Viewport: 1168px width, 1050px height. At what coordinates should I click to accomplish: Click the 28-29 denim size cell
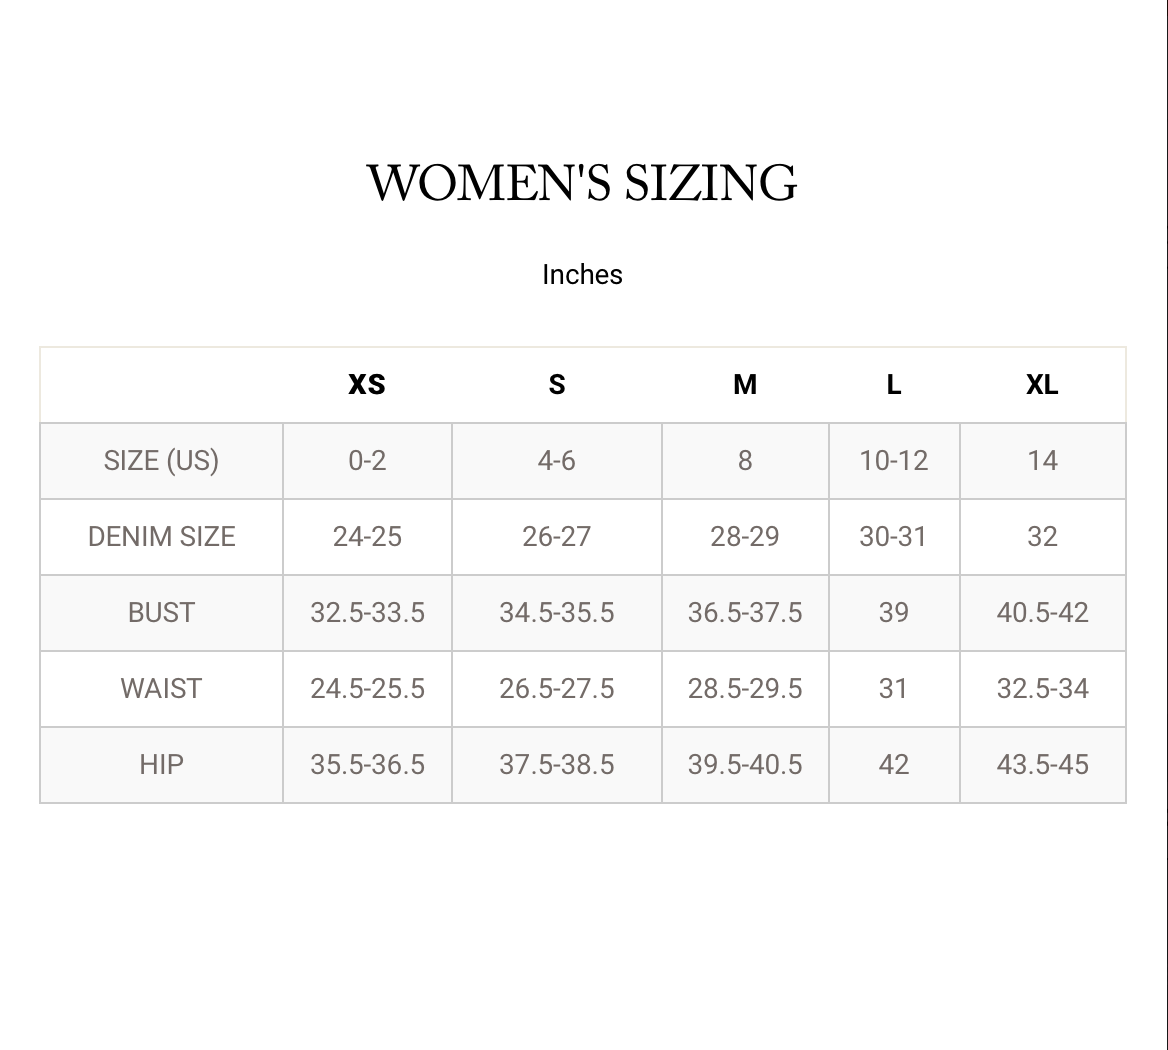(x=745, y=537)
